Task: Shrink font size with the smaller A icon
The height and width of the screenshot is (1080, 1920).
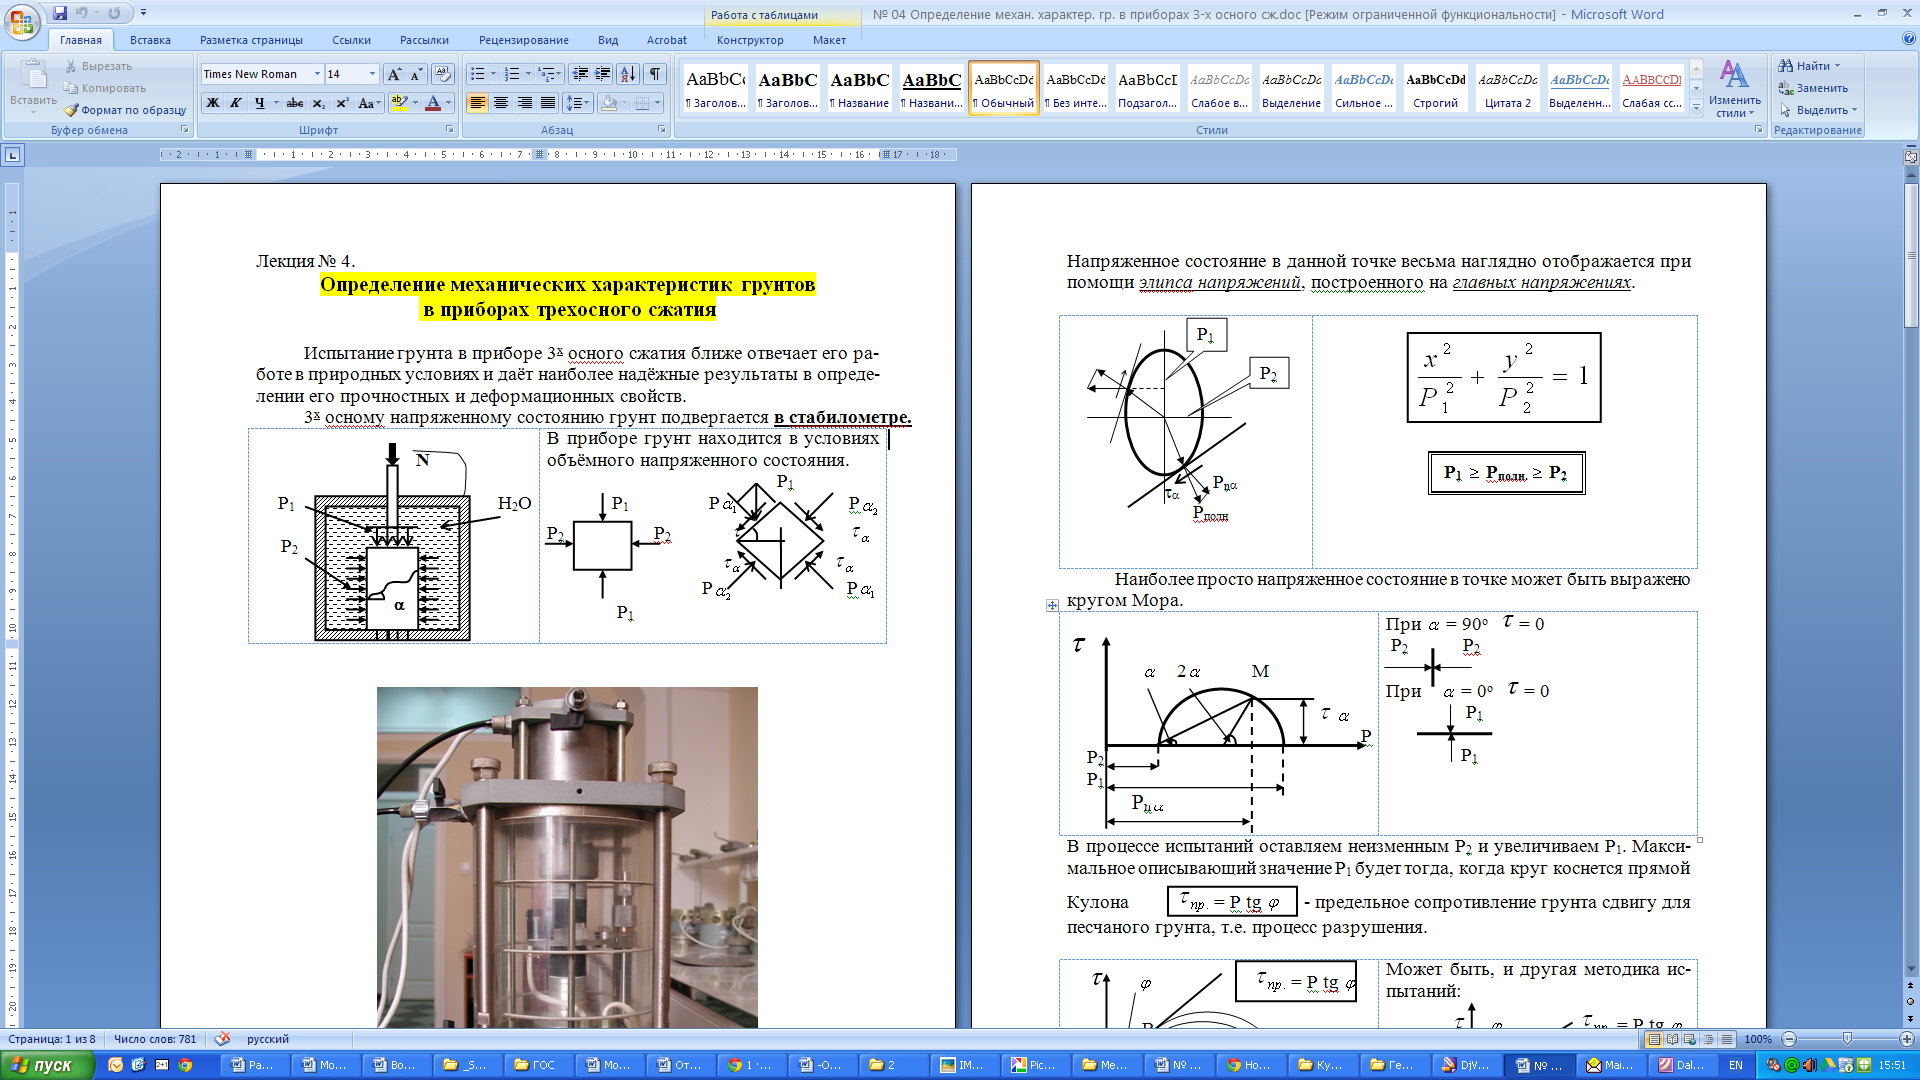Action: [x=416, y=74]
